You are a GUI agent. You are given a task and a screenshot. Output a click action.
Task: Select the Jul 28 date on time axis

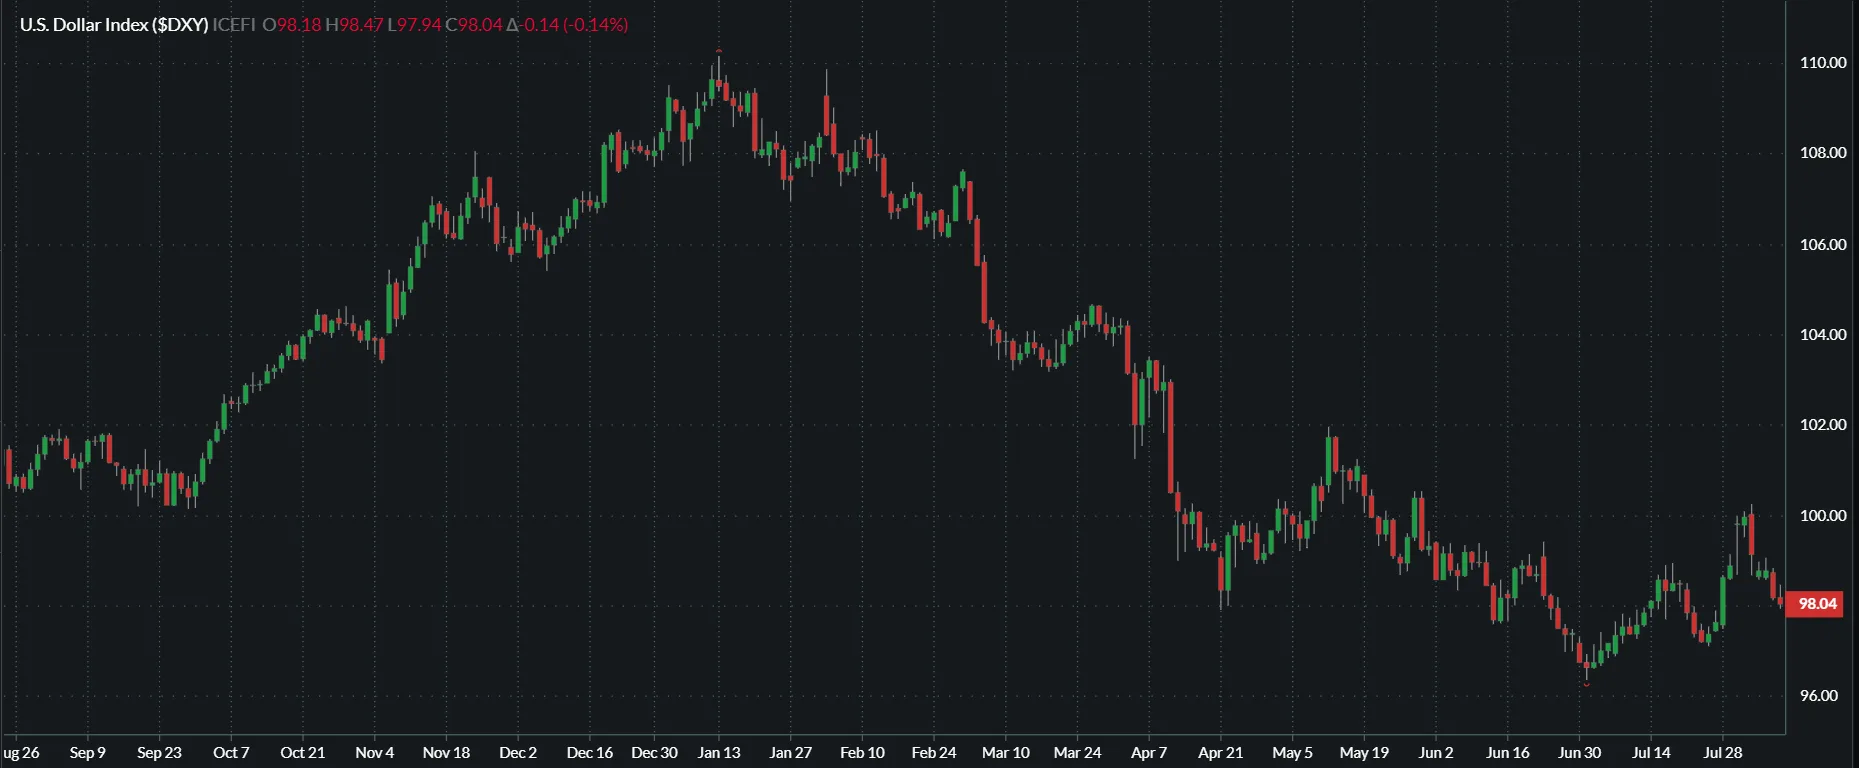(x=1722, y=753)
